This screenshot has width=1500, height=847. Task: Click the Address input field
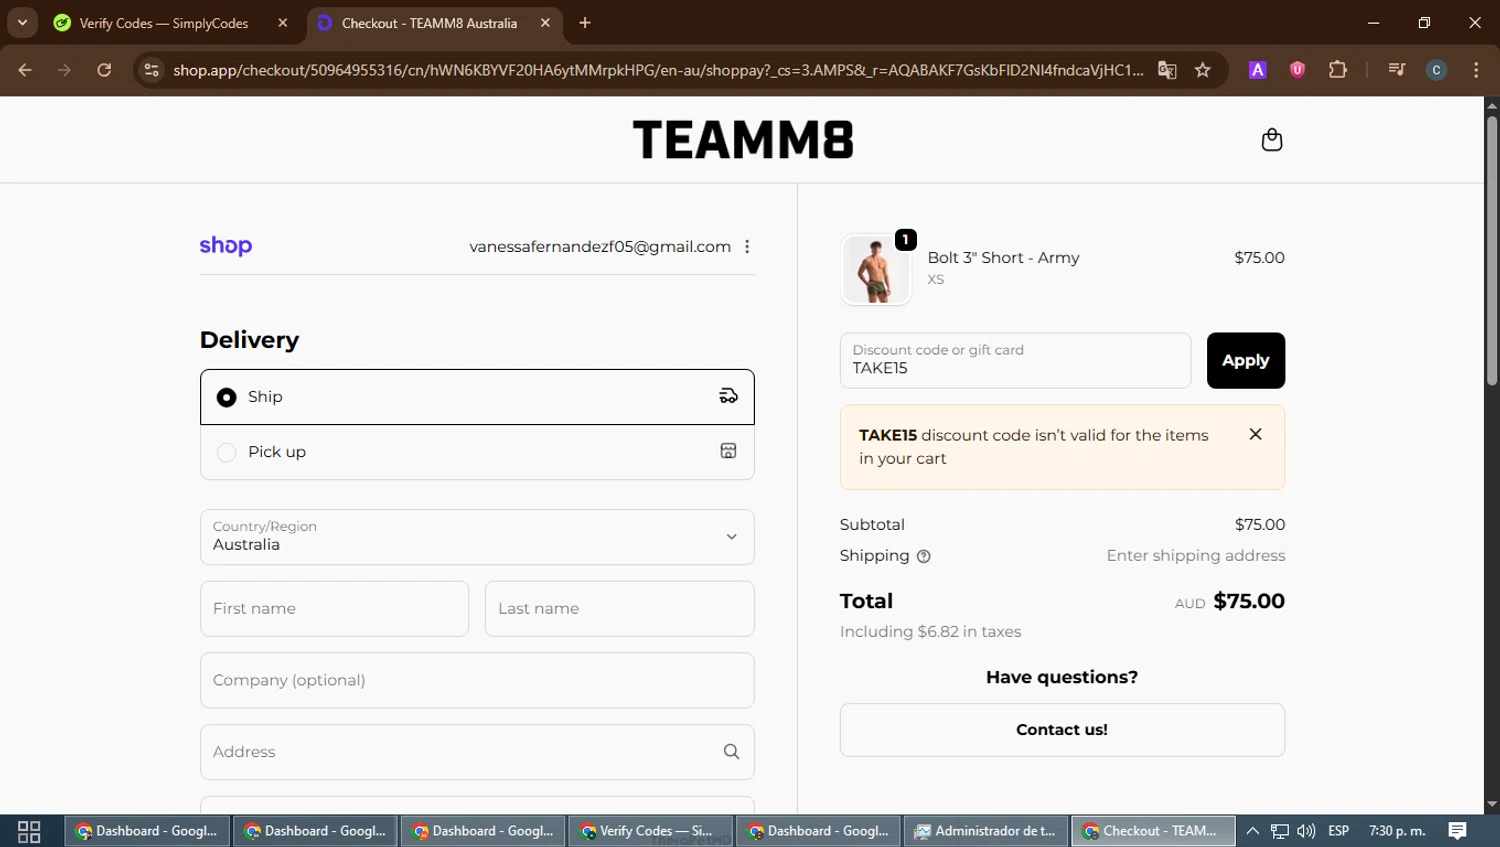coord(477,752)
